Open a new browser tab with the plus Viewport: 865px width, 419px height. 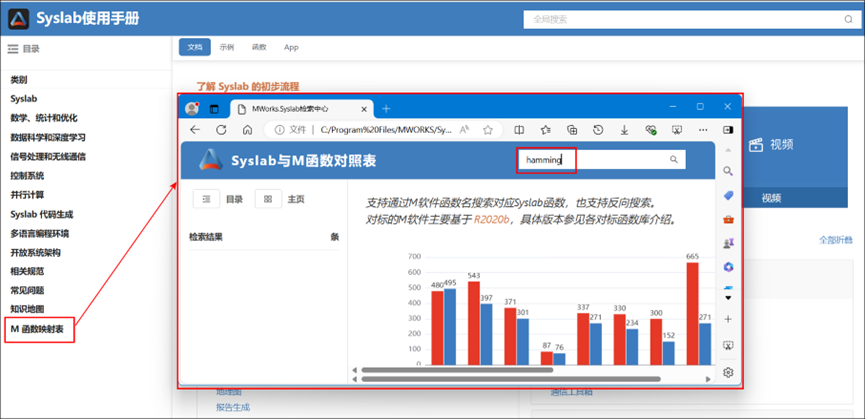click(386, 109)
